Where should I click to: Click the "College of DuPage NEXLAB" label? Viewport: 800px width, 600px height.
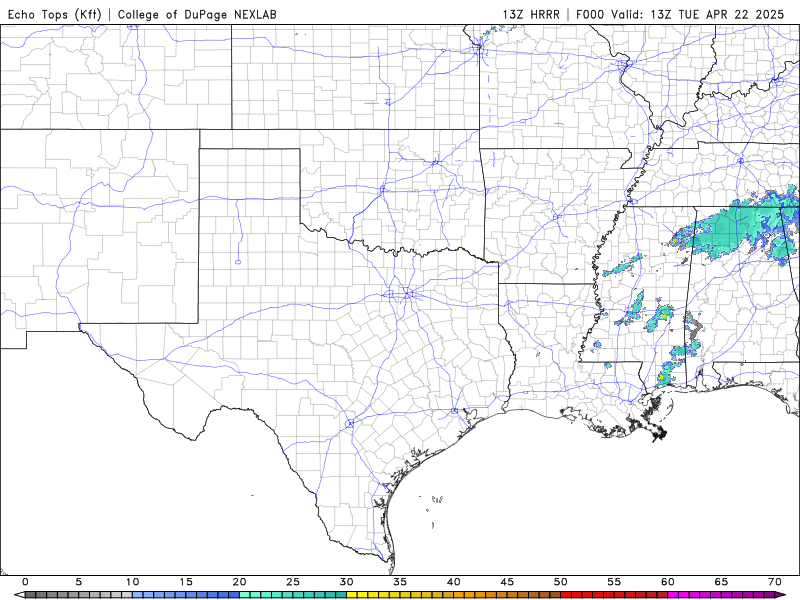[x=197, y=14]
